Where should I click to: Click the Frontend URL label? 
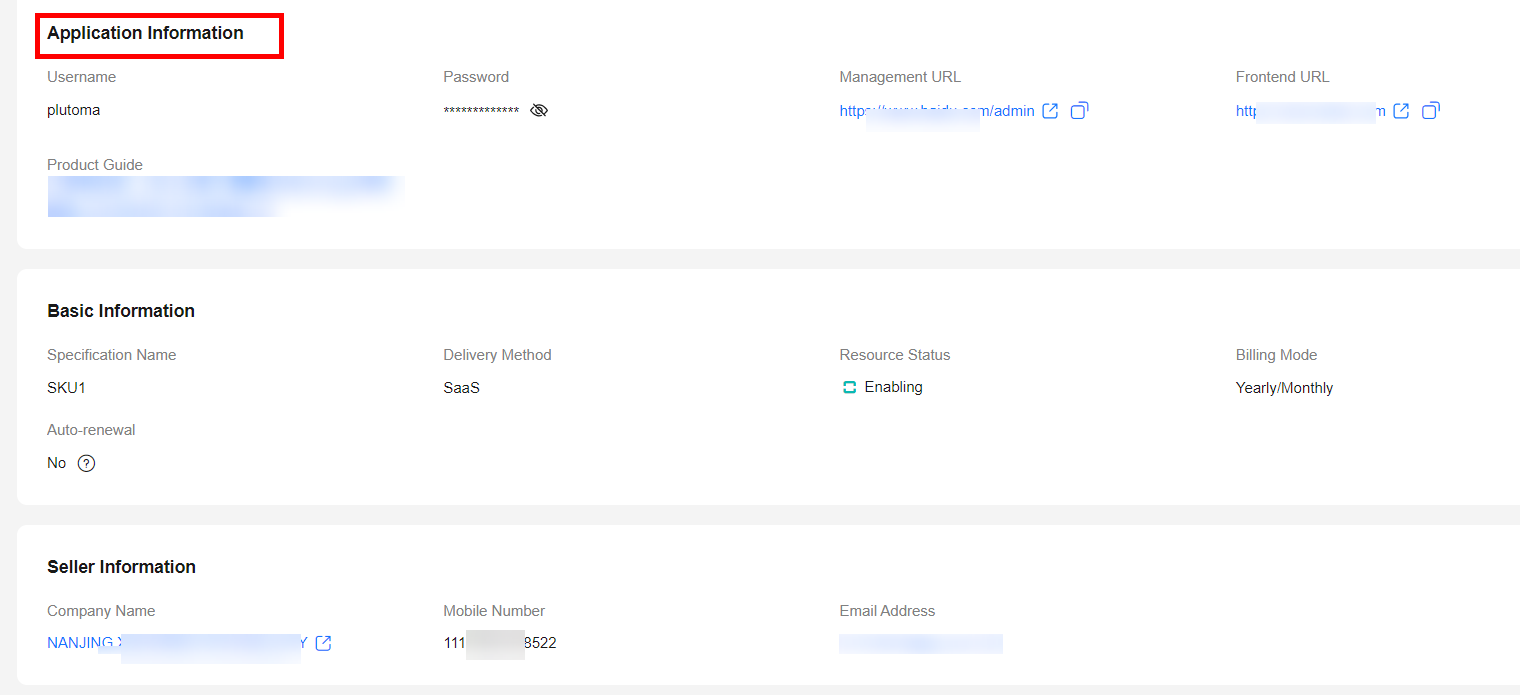click(1282, 77)
